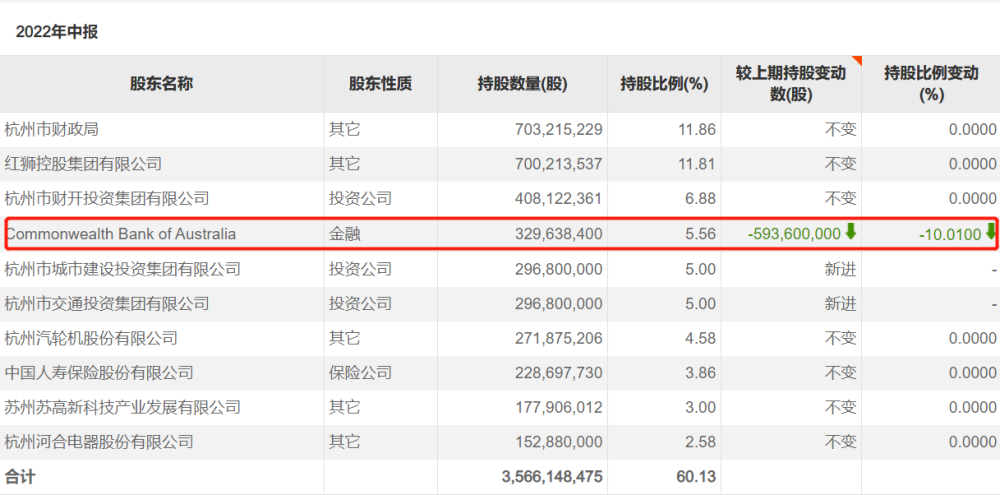Click the 股东性质 column header
The image size is (1000, 495).
[380, 84]
